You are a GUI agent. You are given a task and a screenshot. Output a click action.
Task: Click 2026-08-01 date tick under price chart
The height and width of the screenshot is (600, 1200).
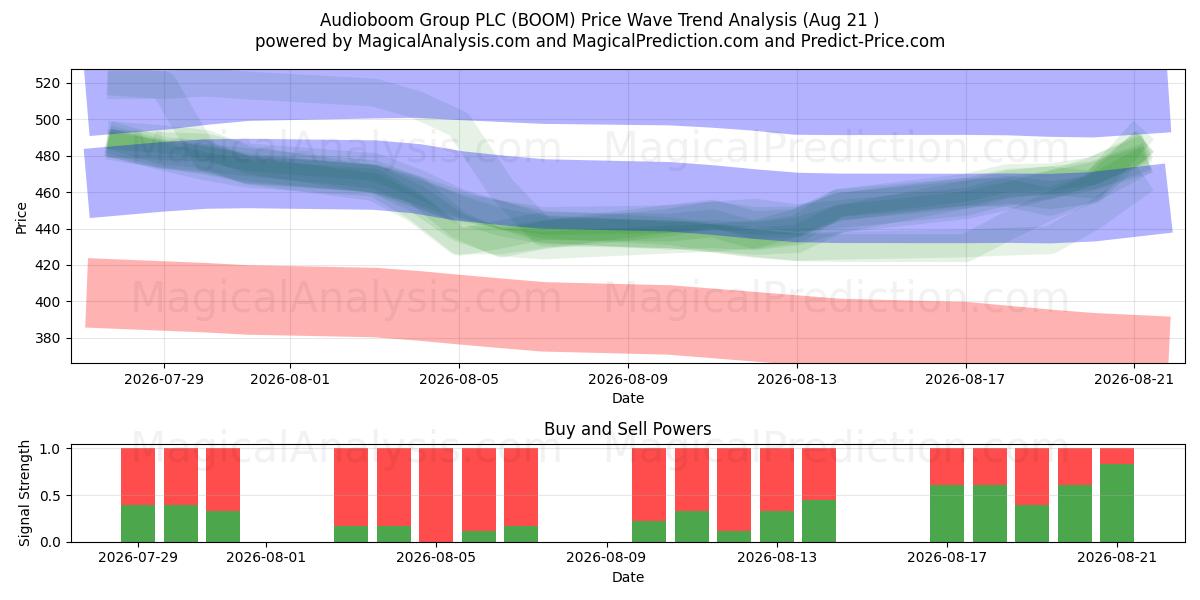tap(290, 379)
